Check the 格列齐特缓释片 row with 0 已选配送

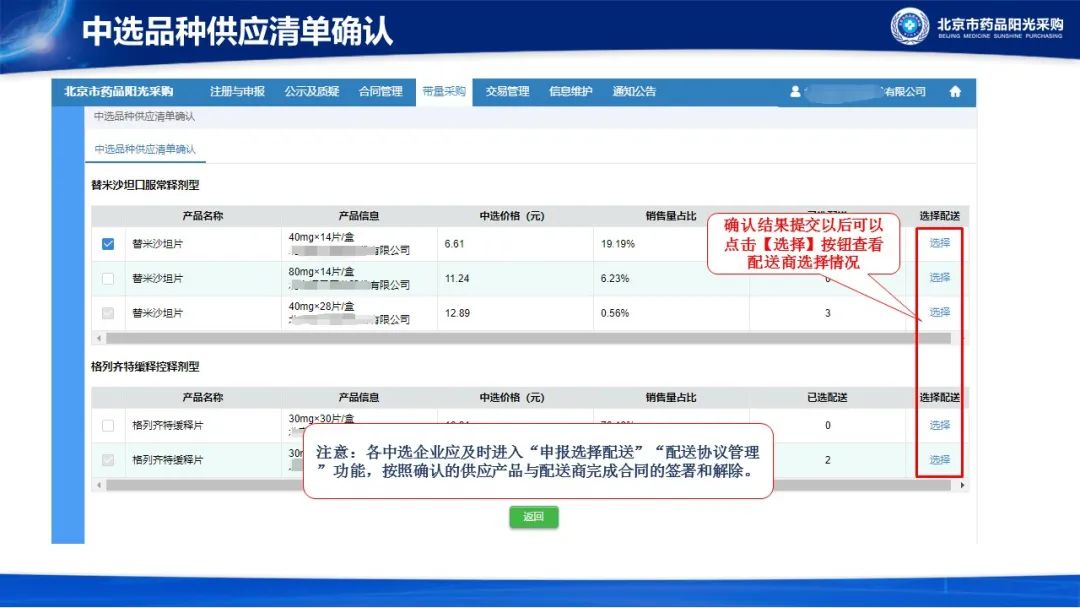108,426
